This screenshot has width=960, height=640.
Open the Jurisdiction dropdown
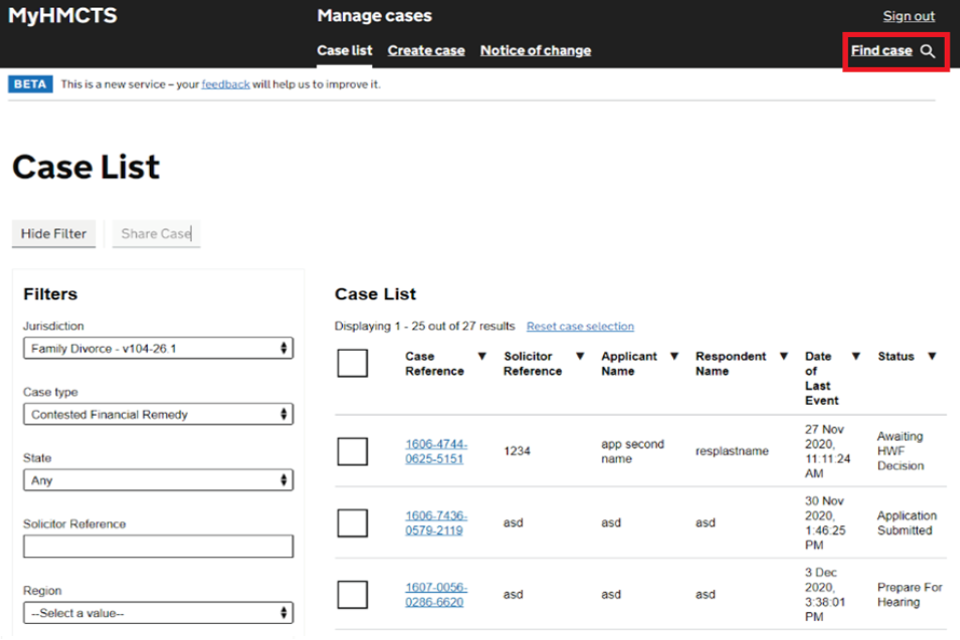click(158, 348)
